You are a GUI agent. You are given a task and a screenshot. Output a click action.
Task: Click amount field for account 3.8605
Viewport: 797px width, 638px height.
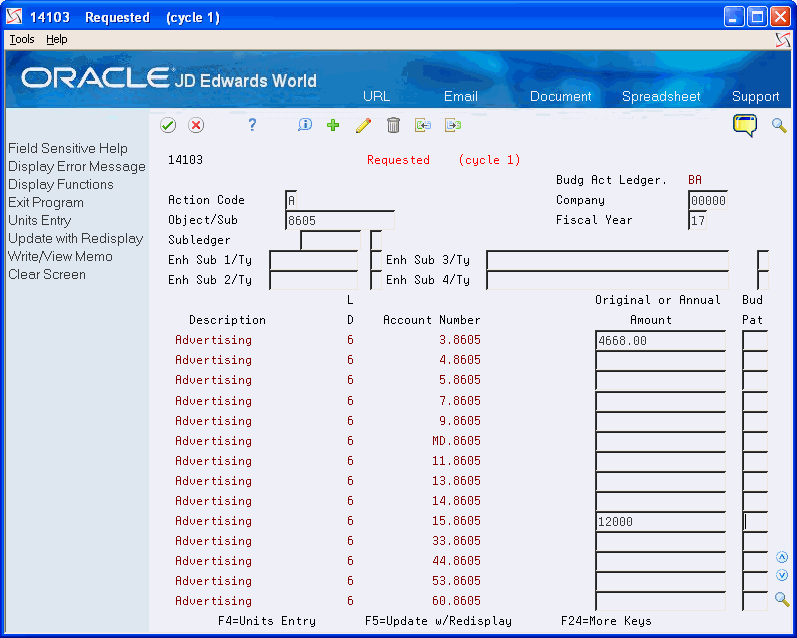(x=660, y=341)
